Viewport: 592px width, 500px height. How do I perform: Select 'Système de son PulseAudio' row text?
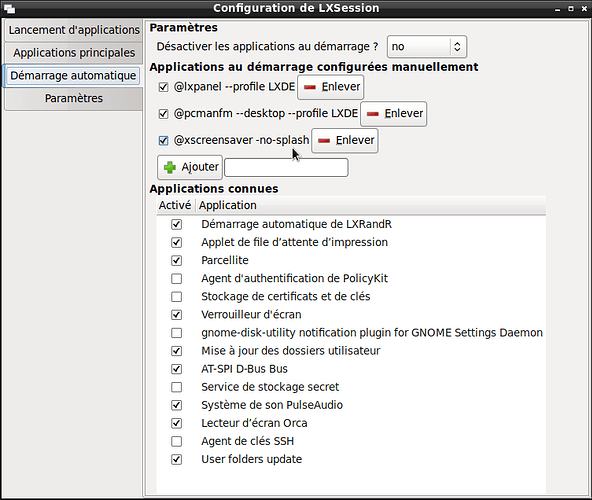(x=272, y=405)
